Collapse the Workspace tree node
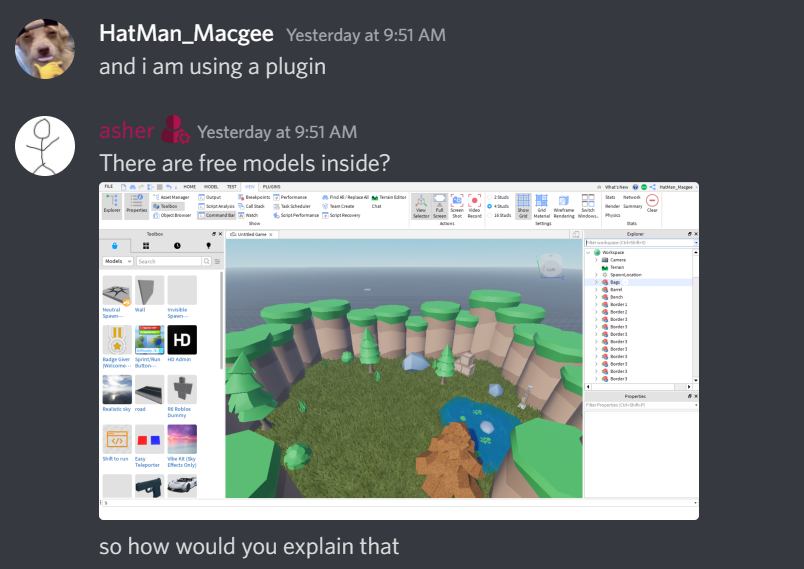Viewport: 804px width, 569px height. [588, 253]
